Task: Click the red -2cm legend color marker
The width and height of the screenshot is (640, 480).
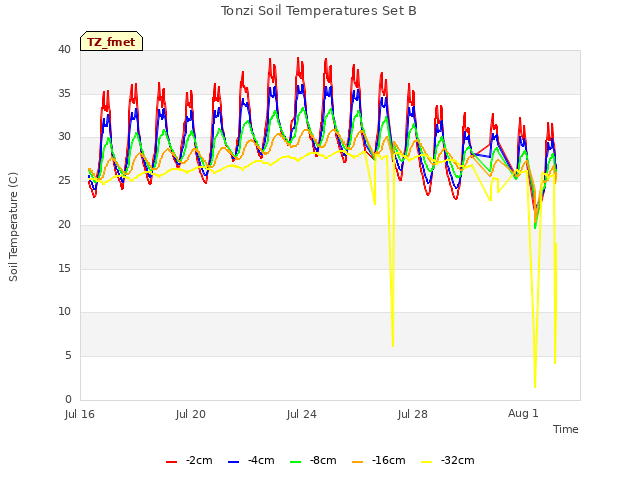Action: click(x=171, y=462)
